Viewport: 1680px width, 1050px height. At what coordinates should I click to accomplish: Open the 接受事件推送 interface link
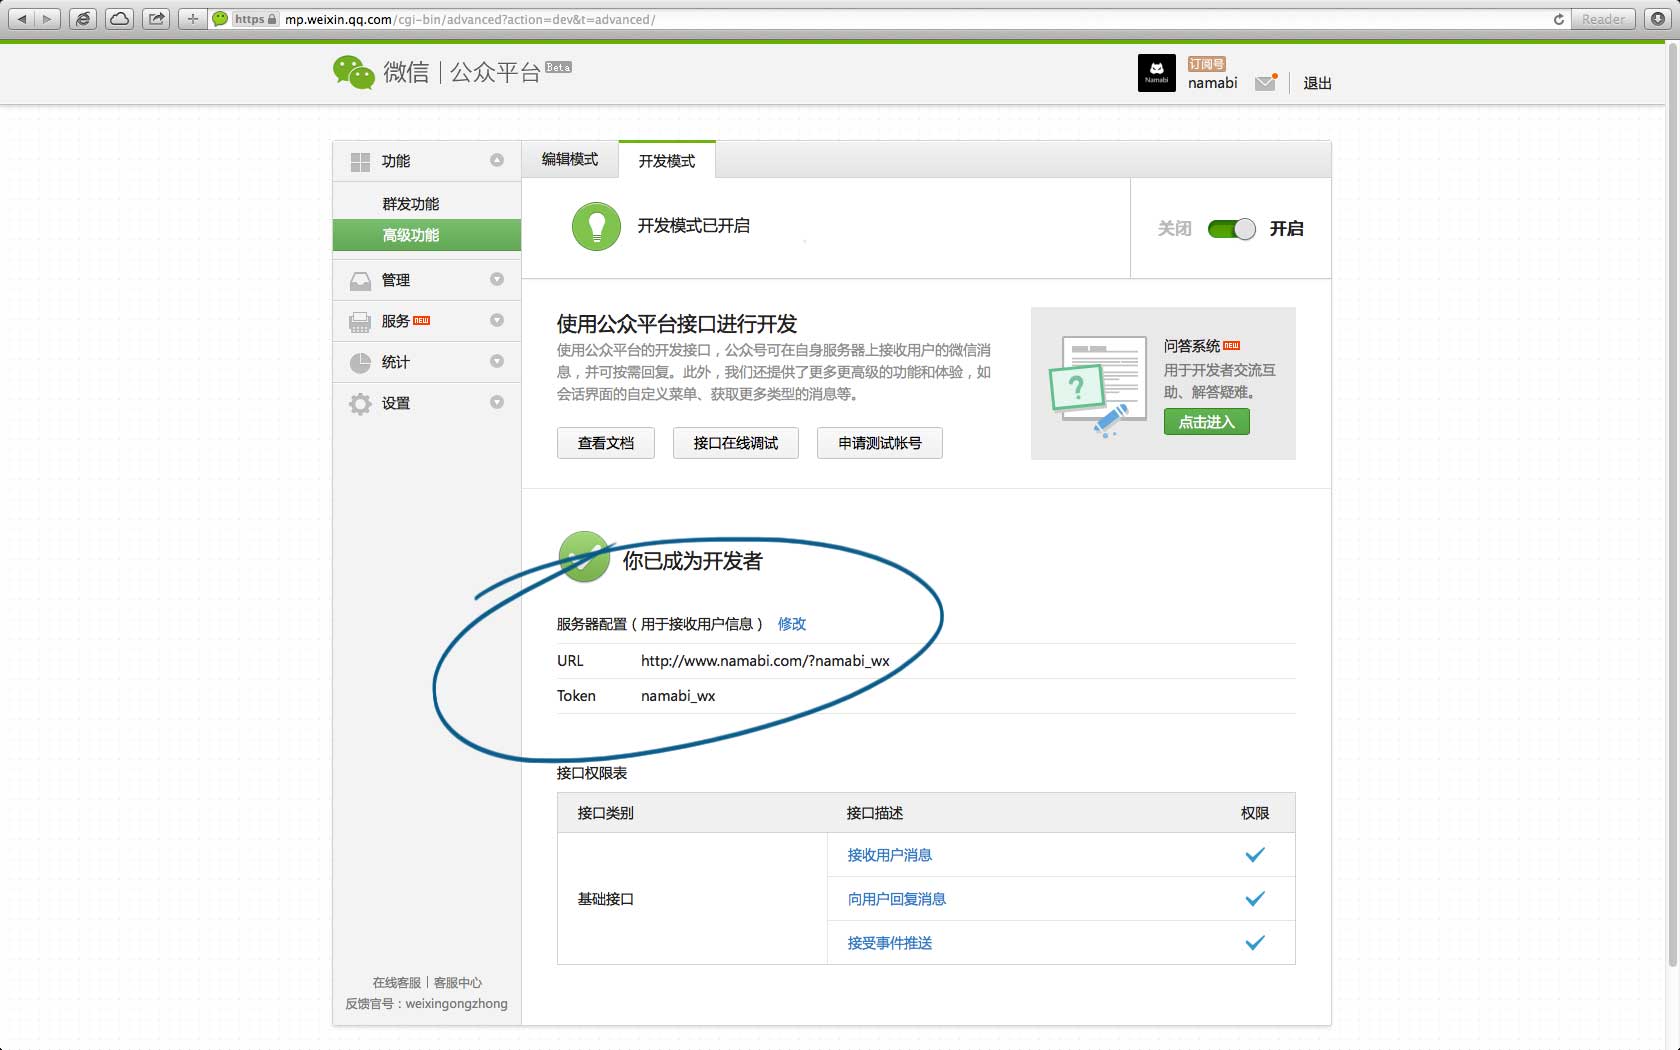pyautogui.click(x=890, y=943)
